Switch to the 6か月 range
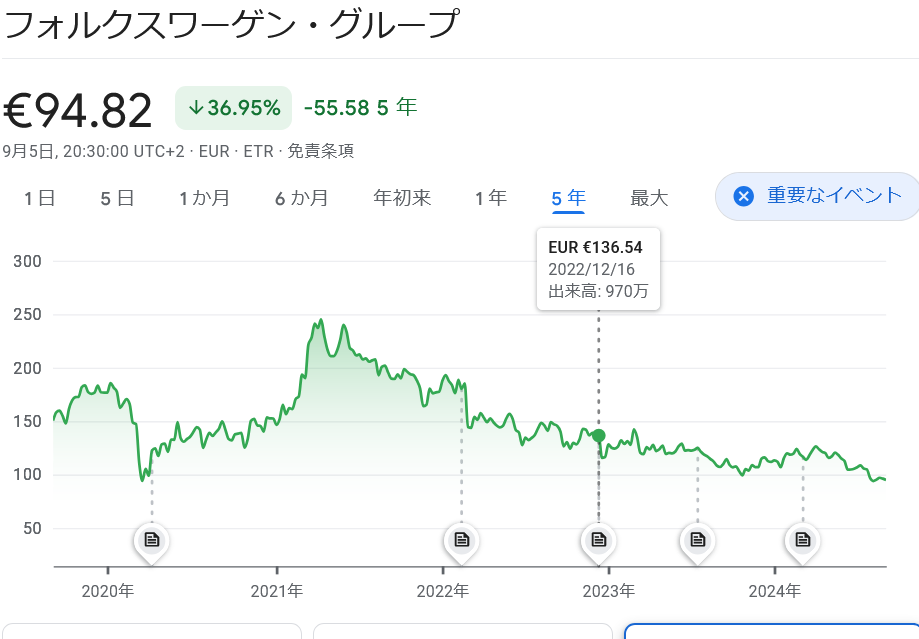 (x=301, y=197)
